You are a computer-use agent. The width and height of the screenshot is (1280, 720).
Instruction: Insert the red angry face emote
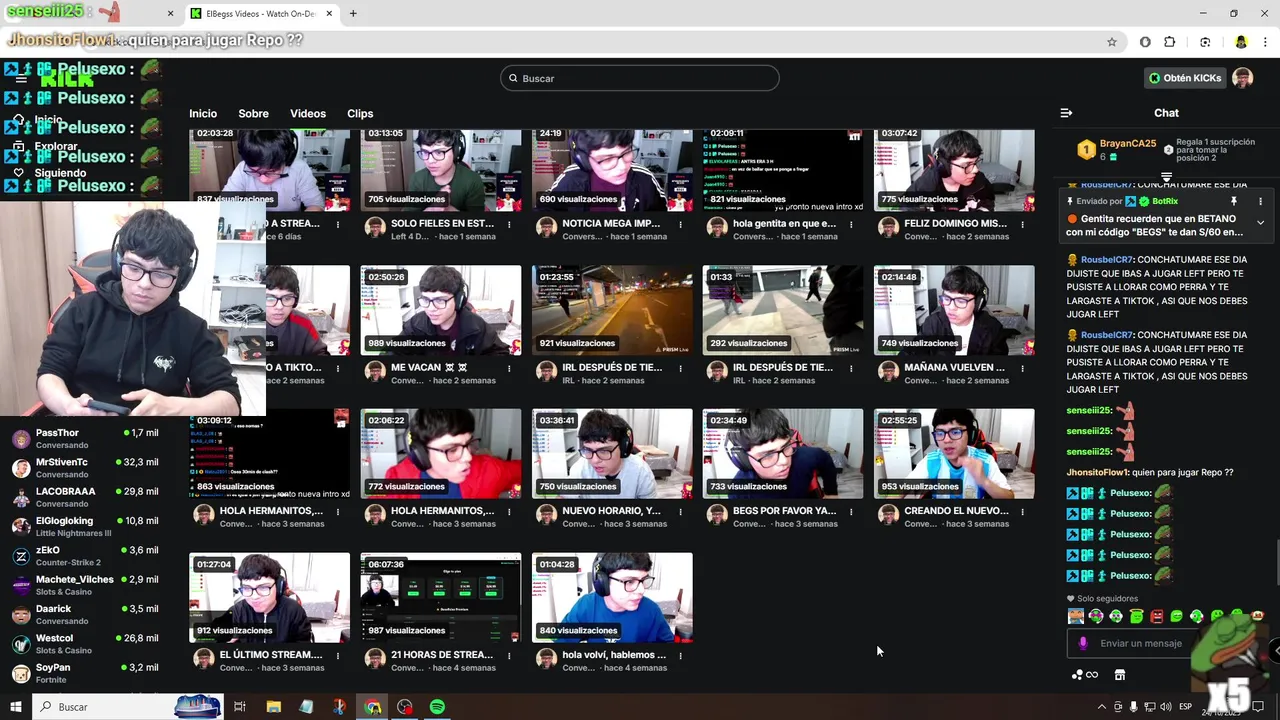click(x=1157, y=616)
